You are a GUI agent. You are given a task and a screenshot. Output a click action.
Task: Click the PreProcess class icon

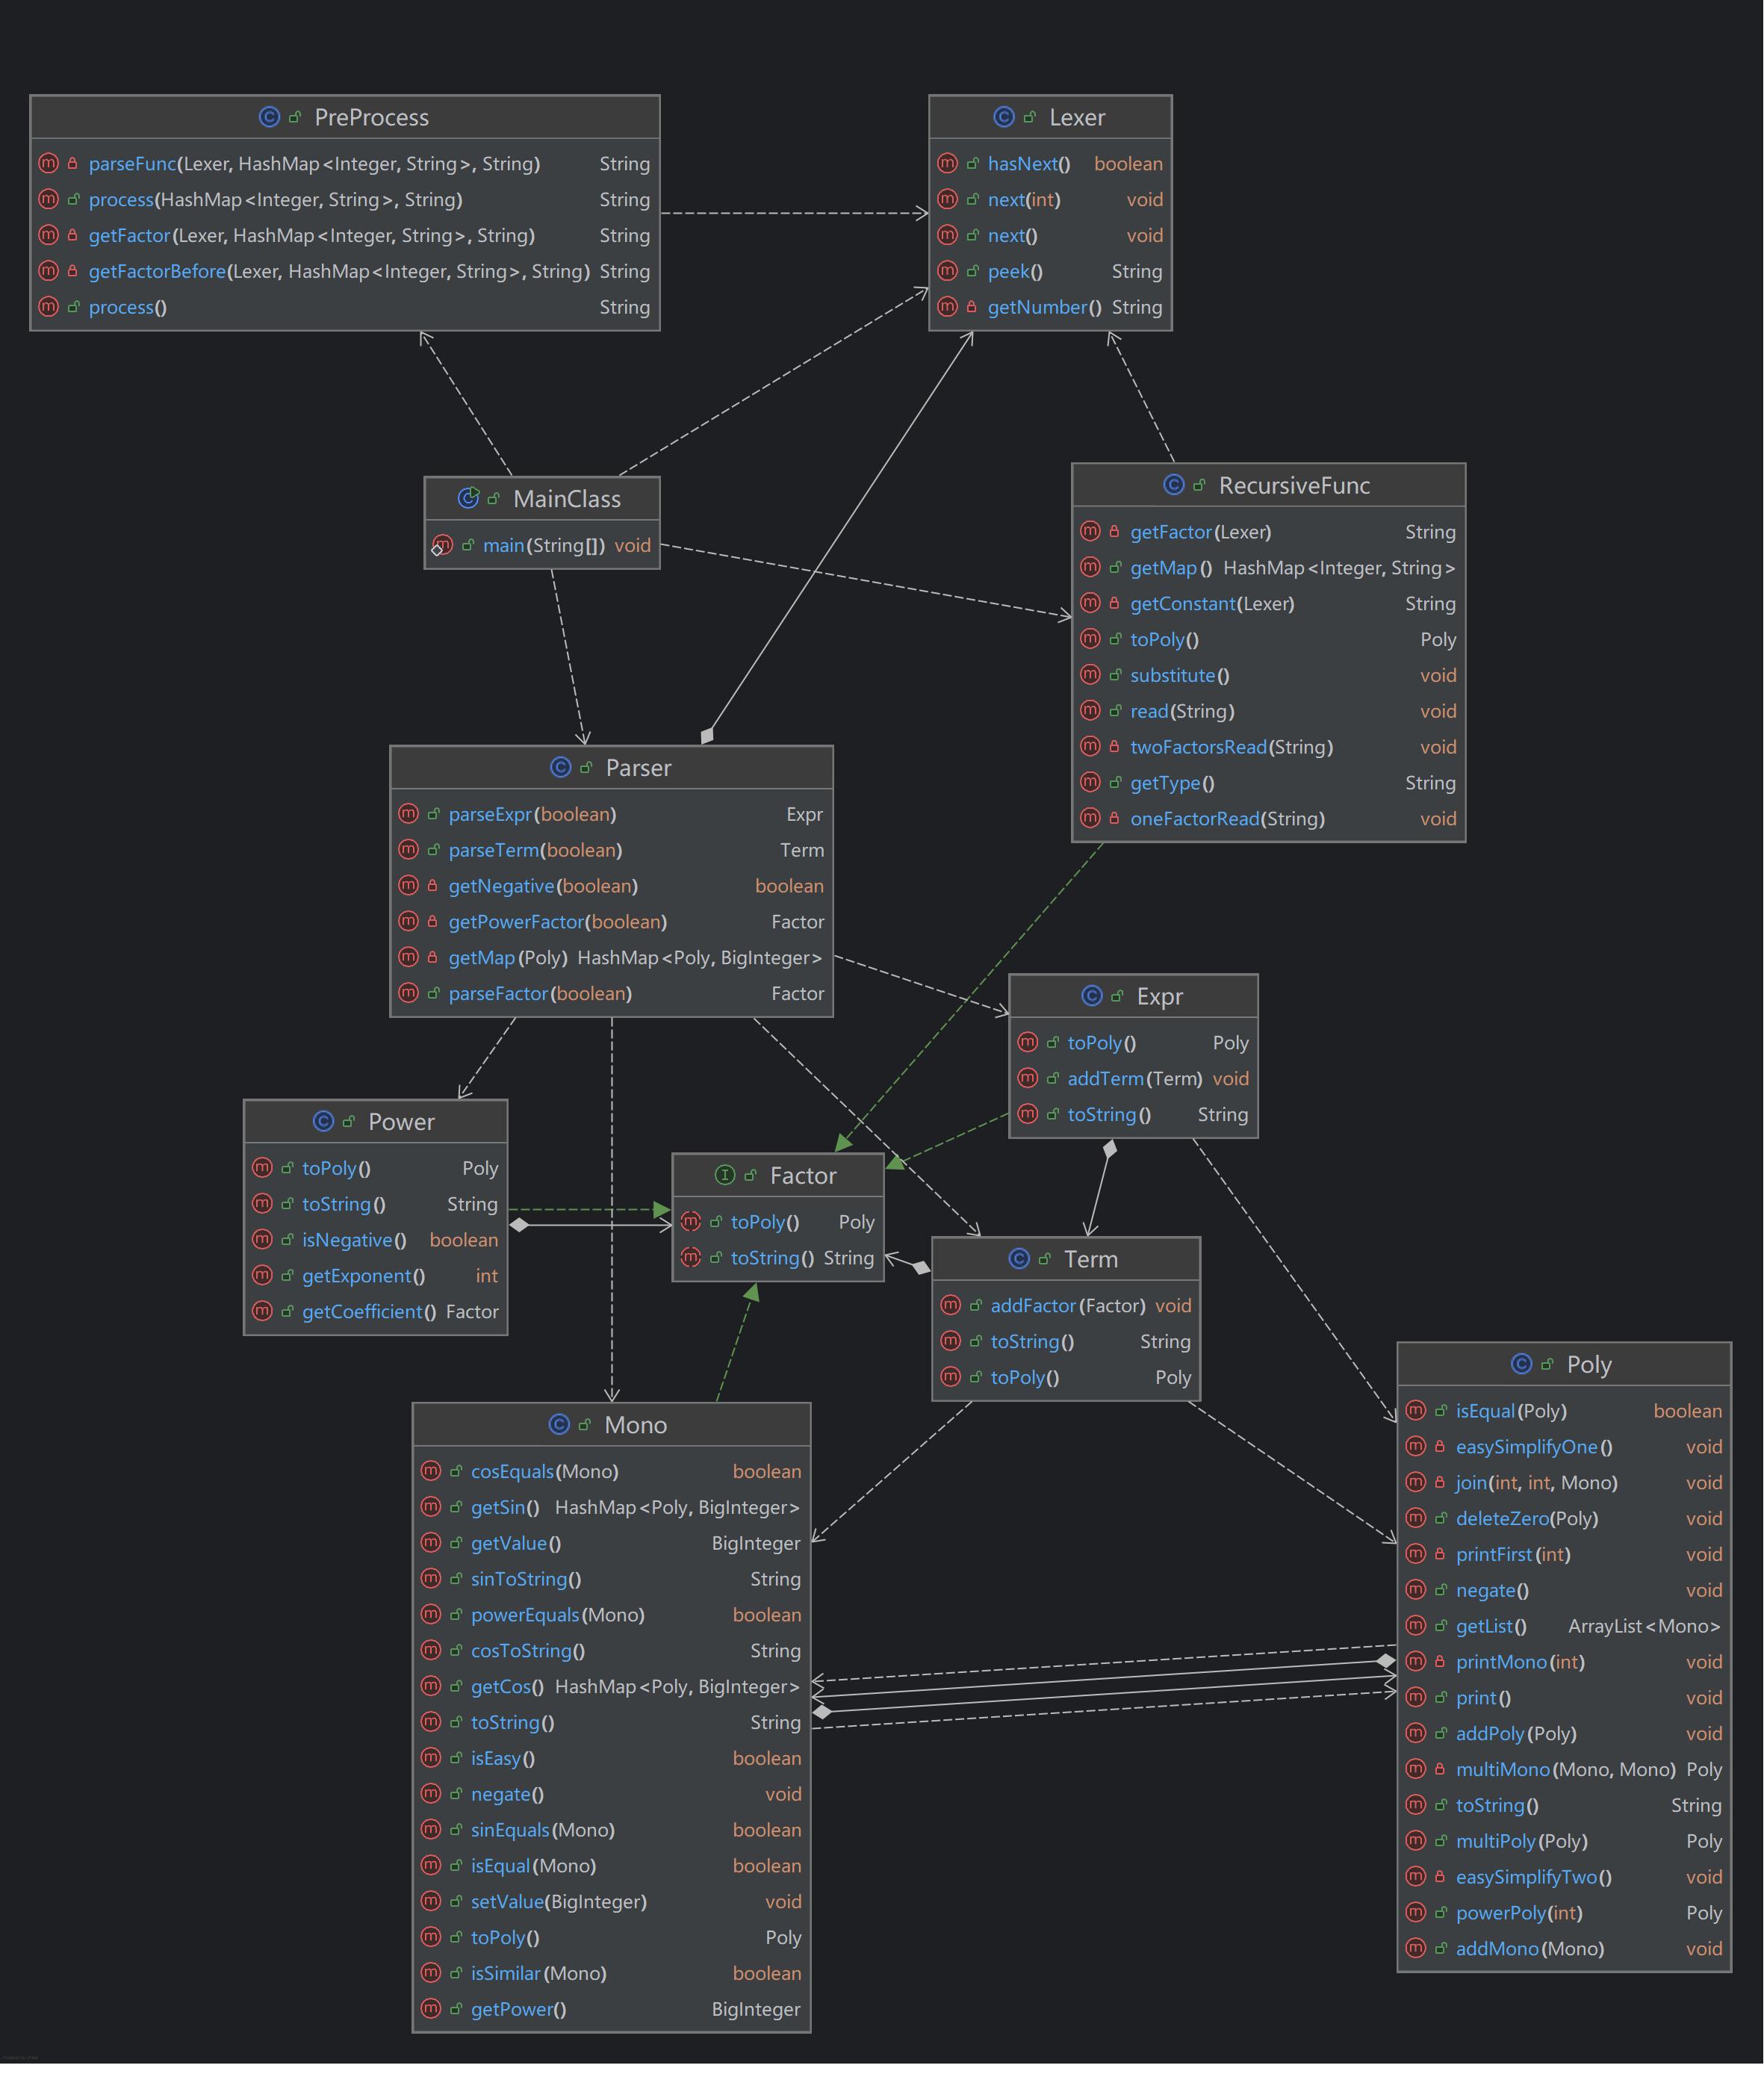(x=270, y=117)
